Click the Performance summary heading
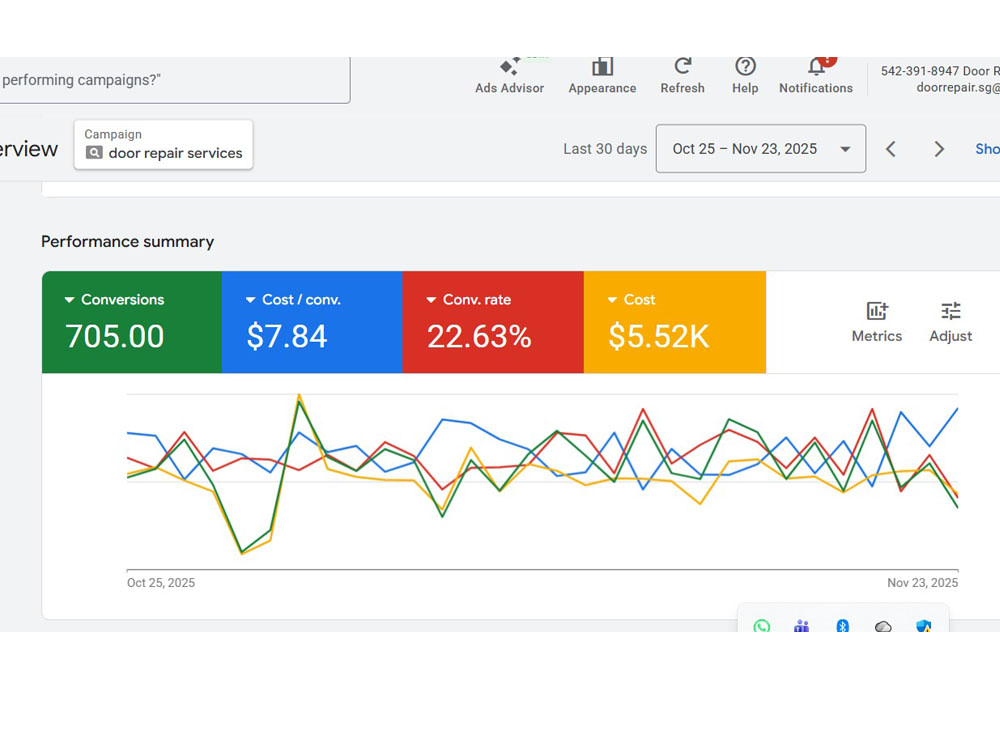 pos(128,242)
